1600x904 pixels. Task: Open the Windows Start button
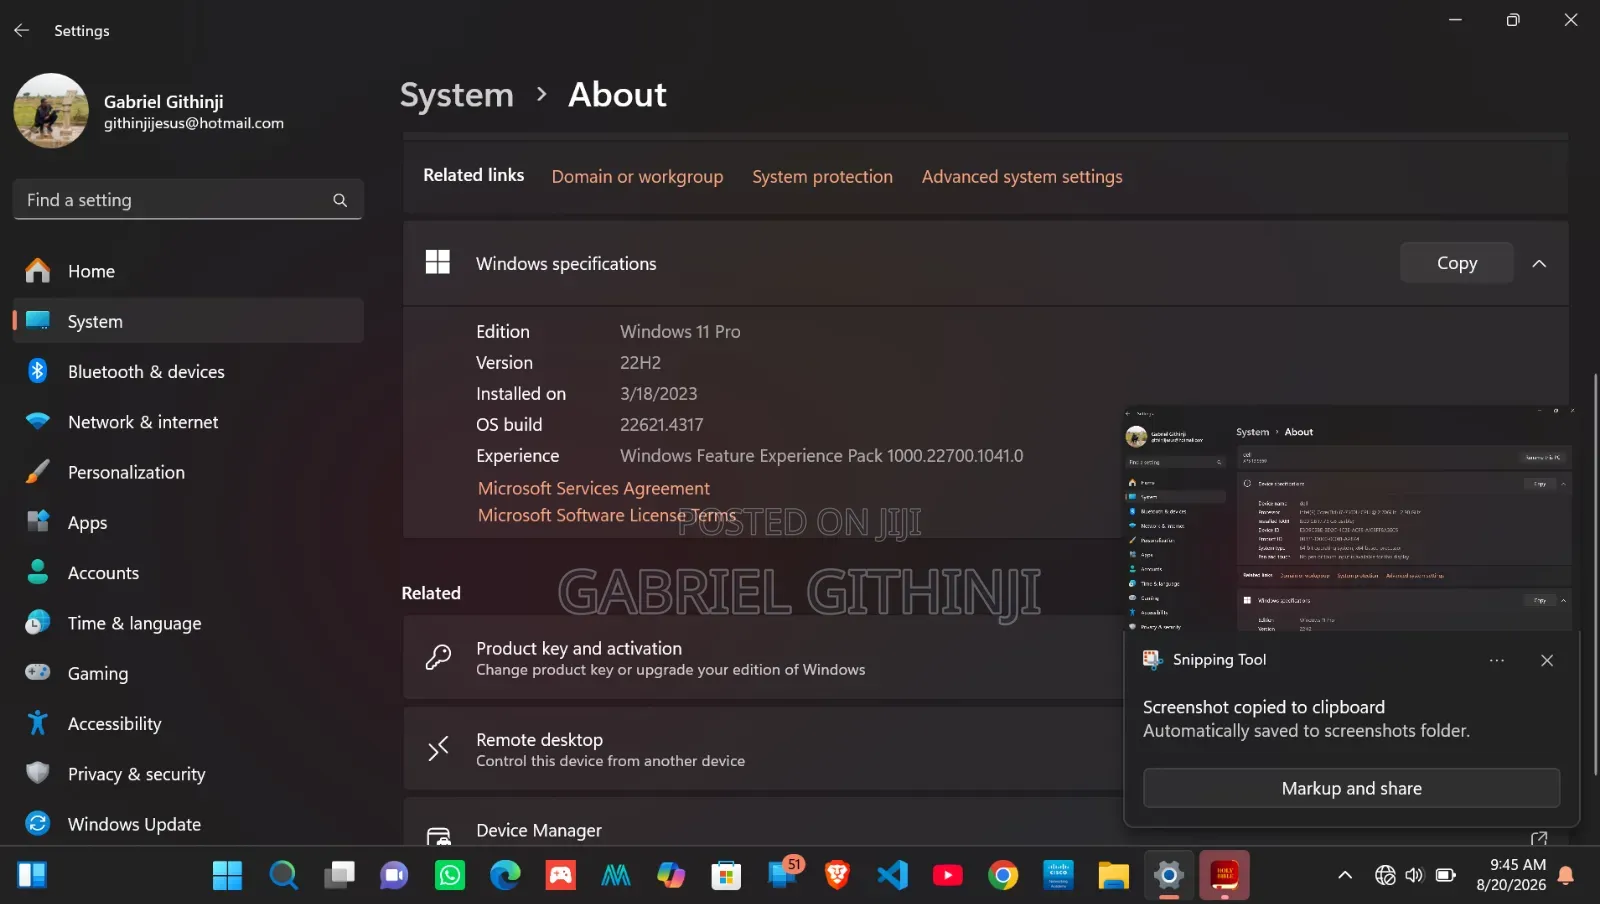pyautogui.click(x=227, y=876)
